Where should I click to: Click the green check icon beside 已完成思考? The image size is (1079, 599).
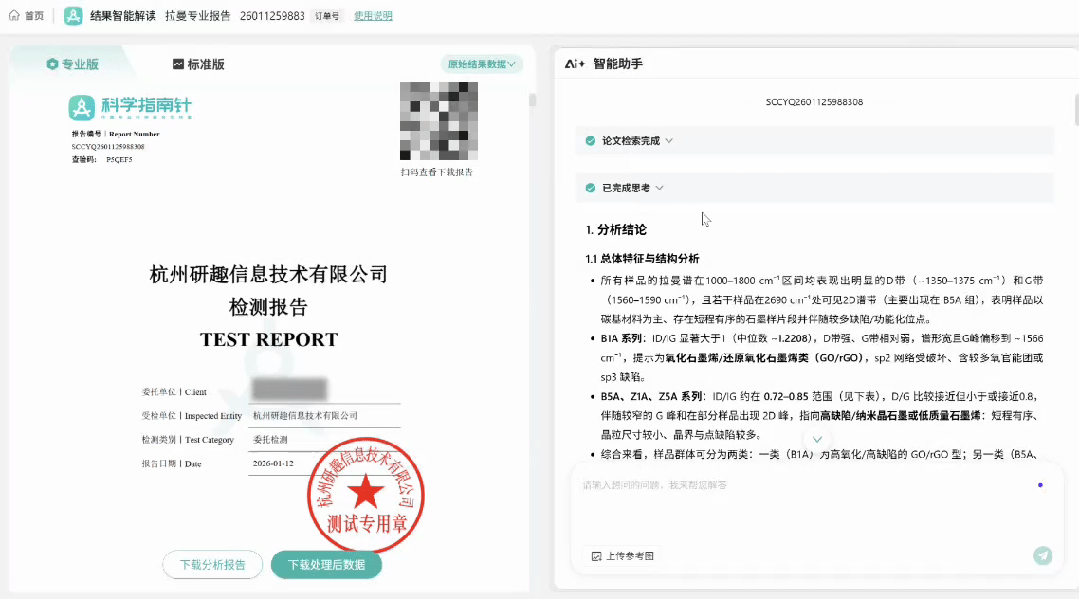591,188
